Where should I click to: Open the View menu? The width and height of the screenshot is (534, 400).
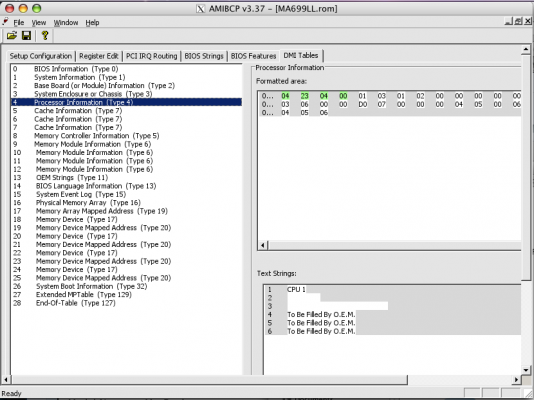pyautogui.click(x=39, y=23)
